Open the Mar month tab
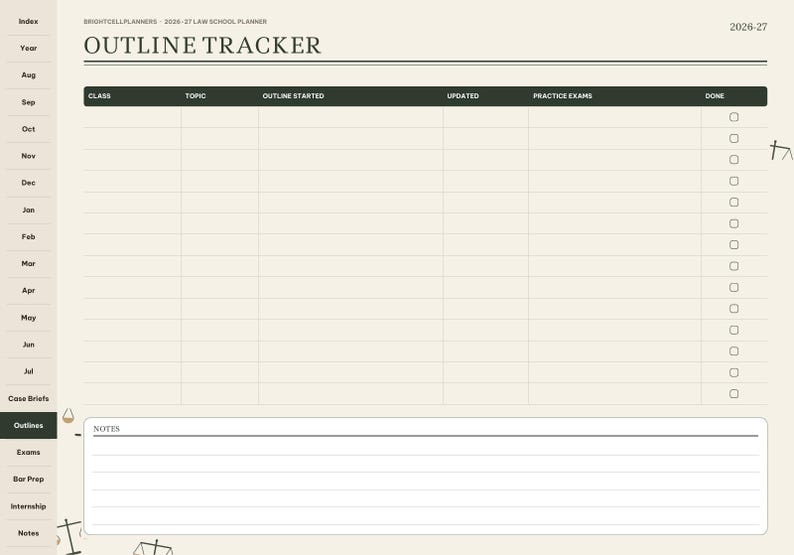 [28, 264]
